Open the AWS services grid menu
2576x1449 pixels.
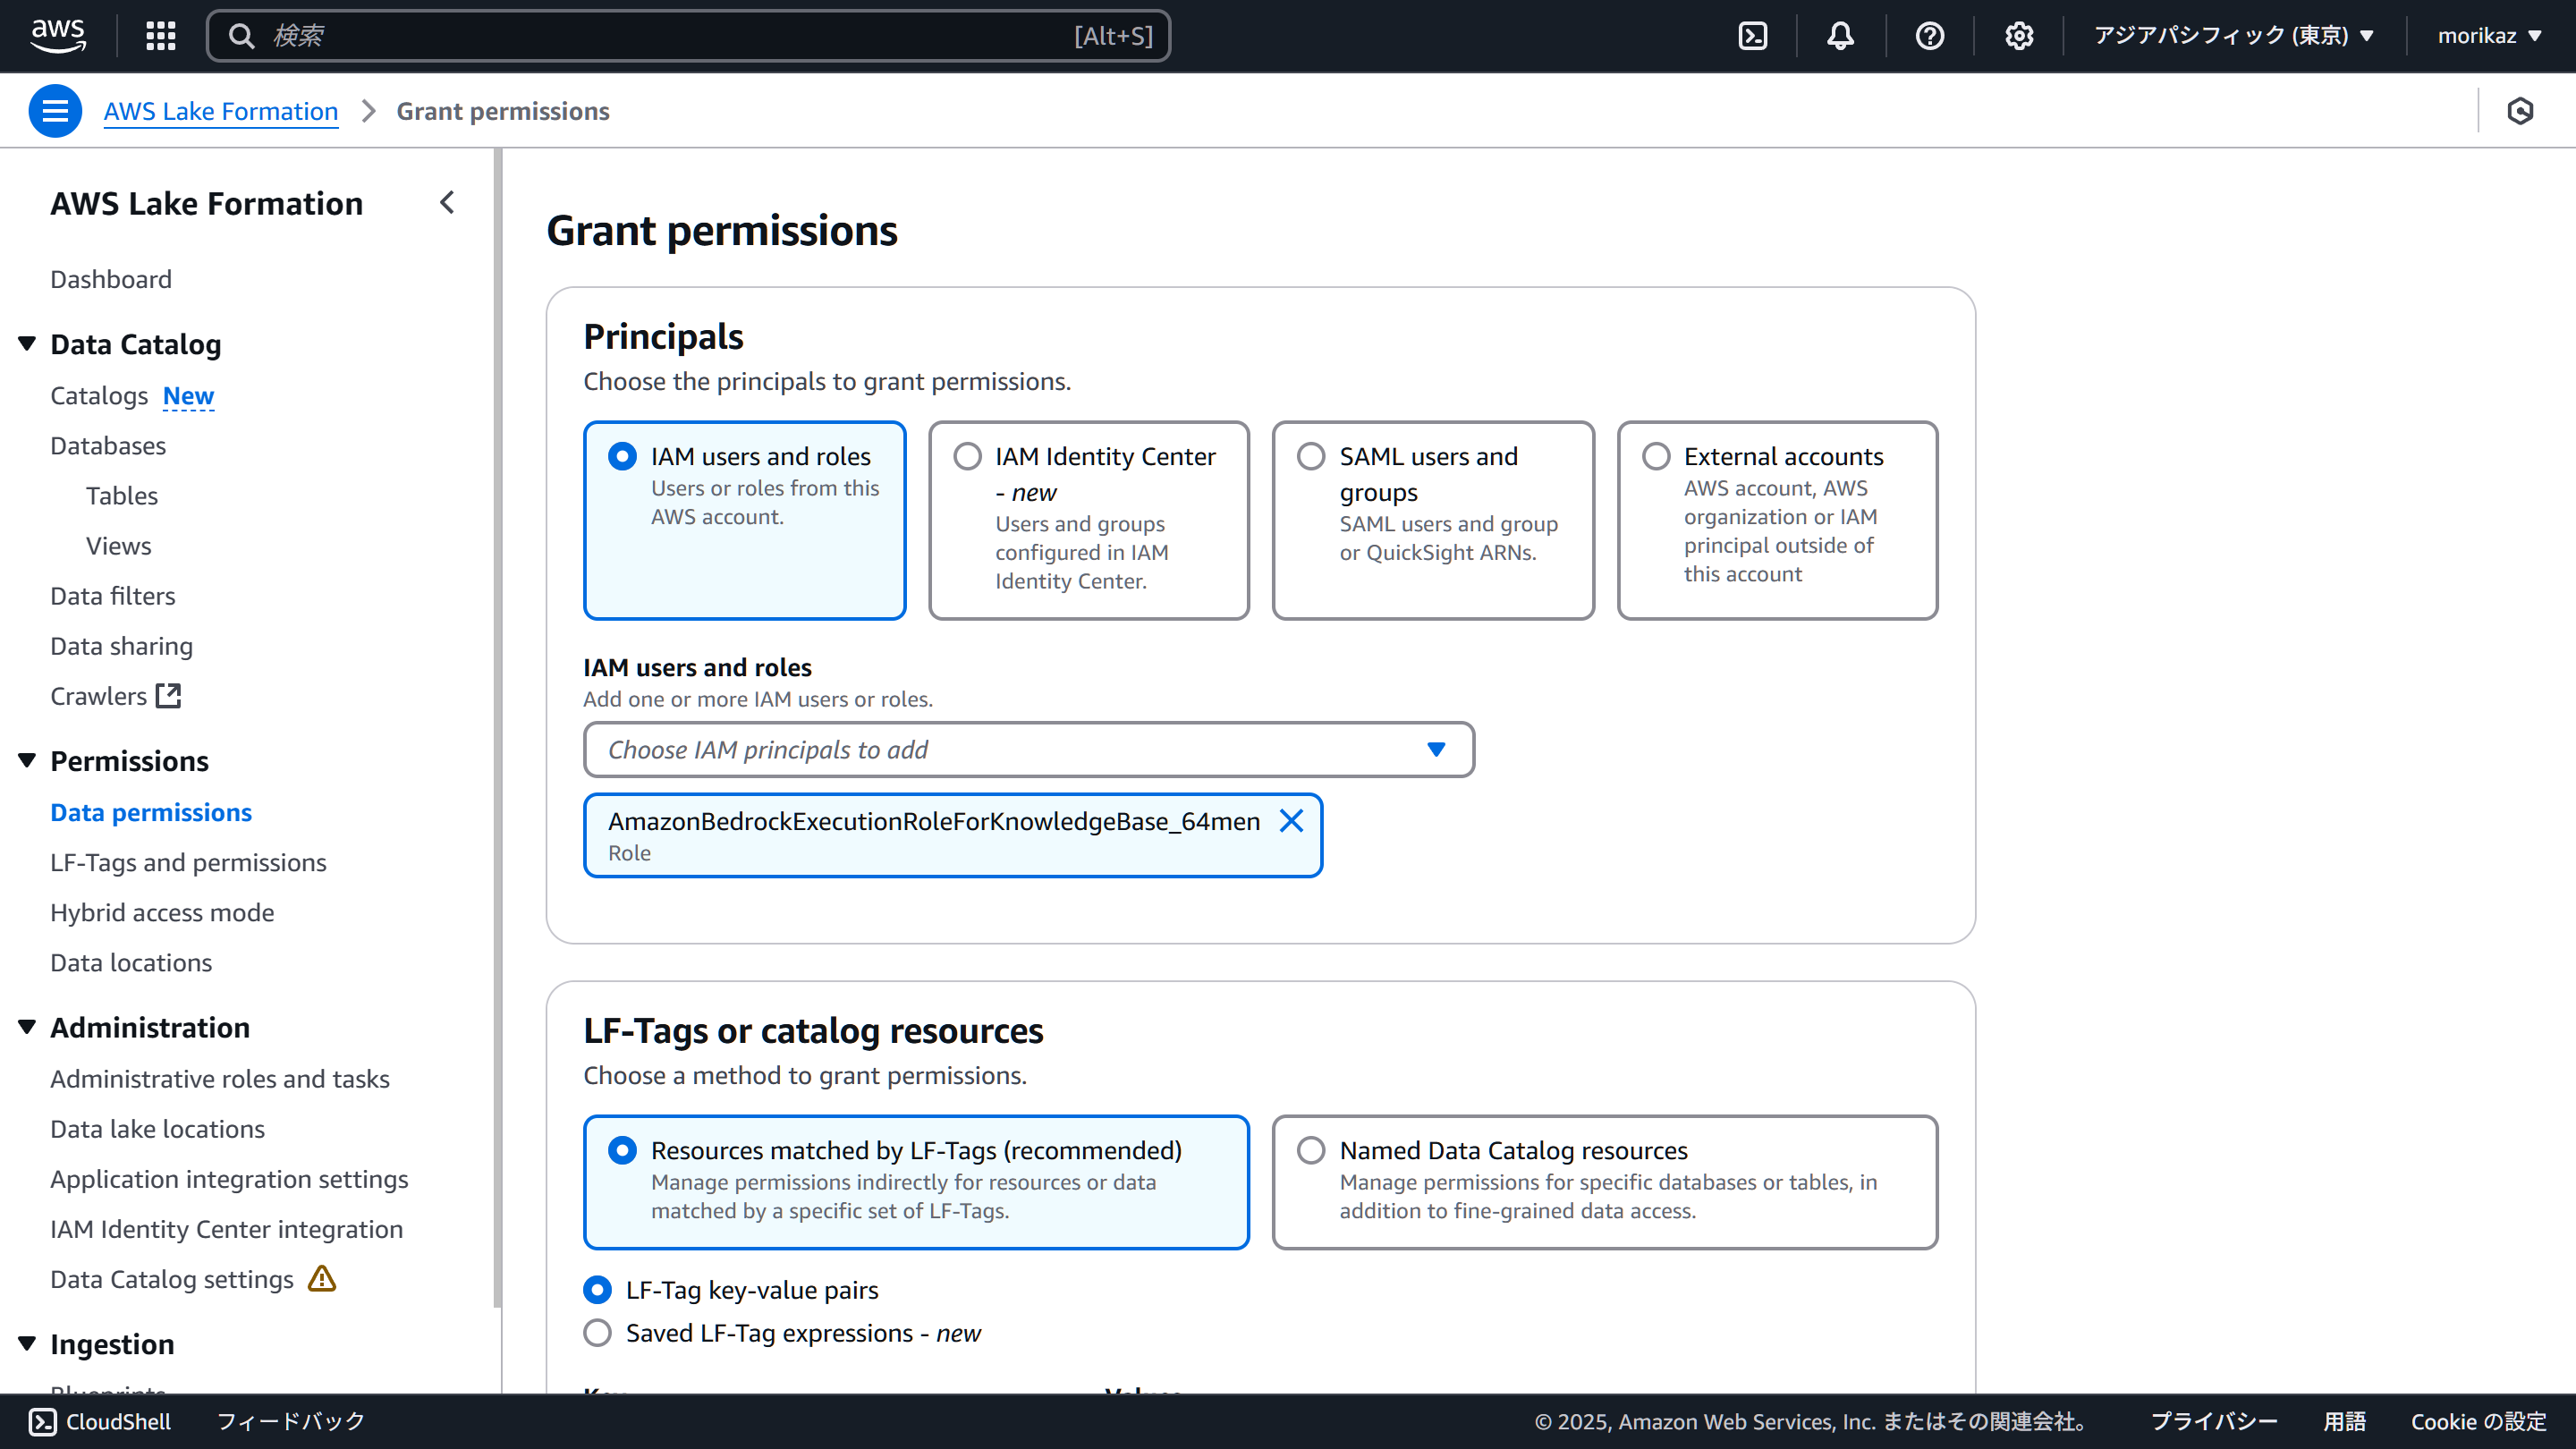(160, 36)
